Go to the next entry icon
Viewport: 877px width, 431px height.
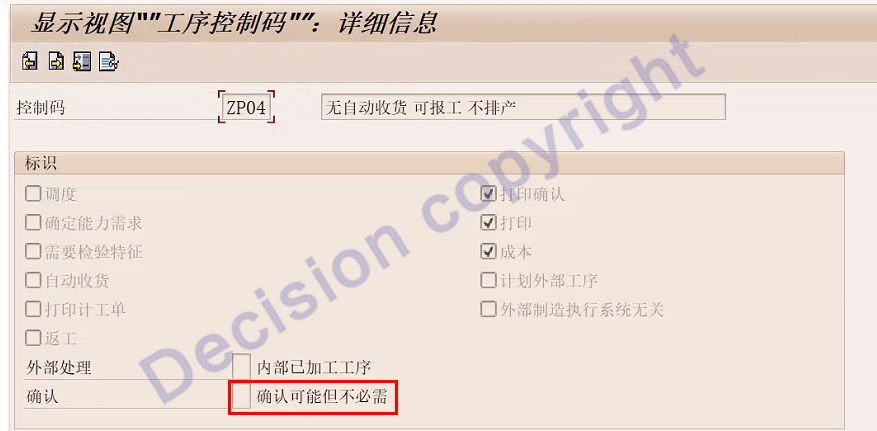[56, 61]
